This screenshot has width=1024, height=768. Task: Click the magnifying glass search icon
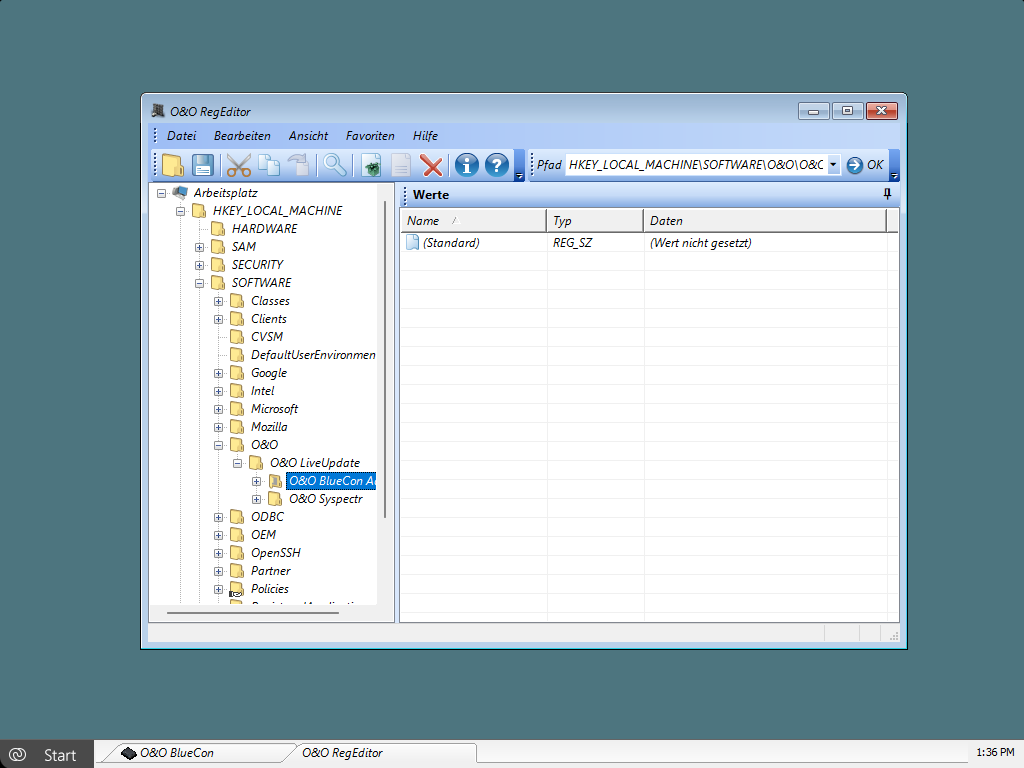(334, 166)
